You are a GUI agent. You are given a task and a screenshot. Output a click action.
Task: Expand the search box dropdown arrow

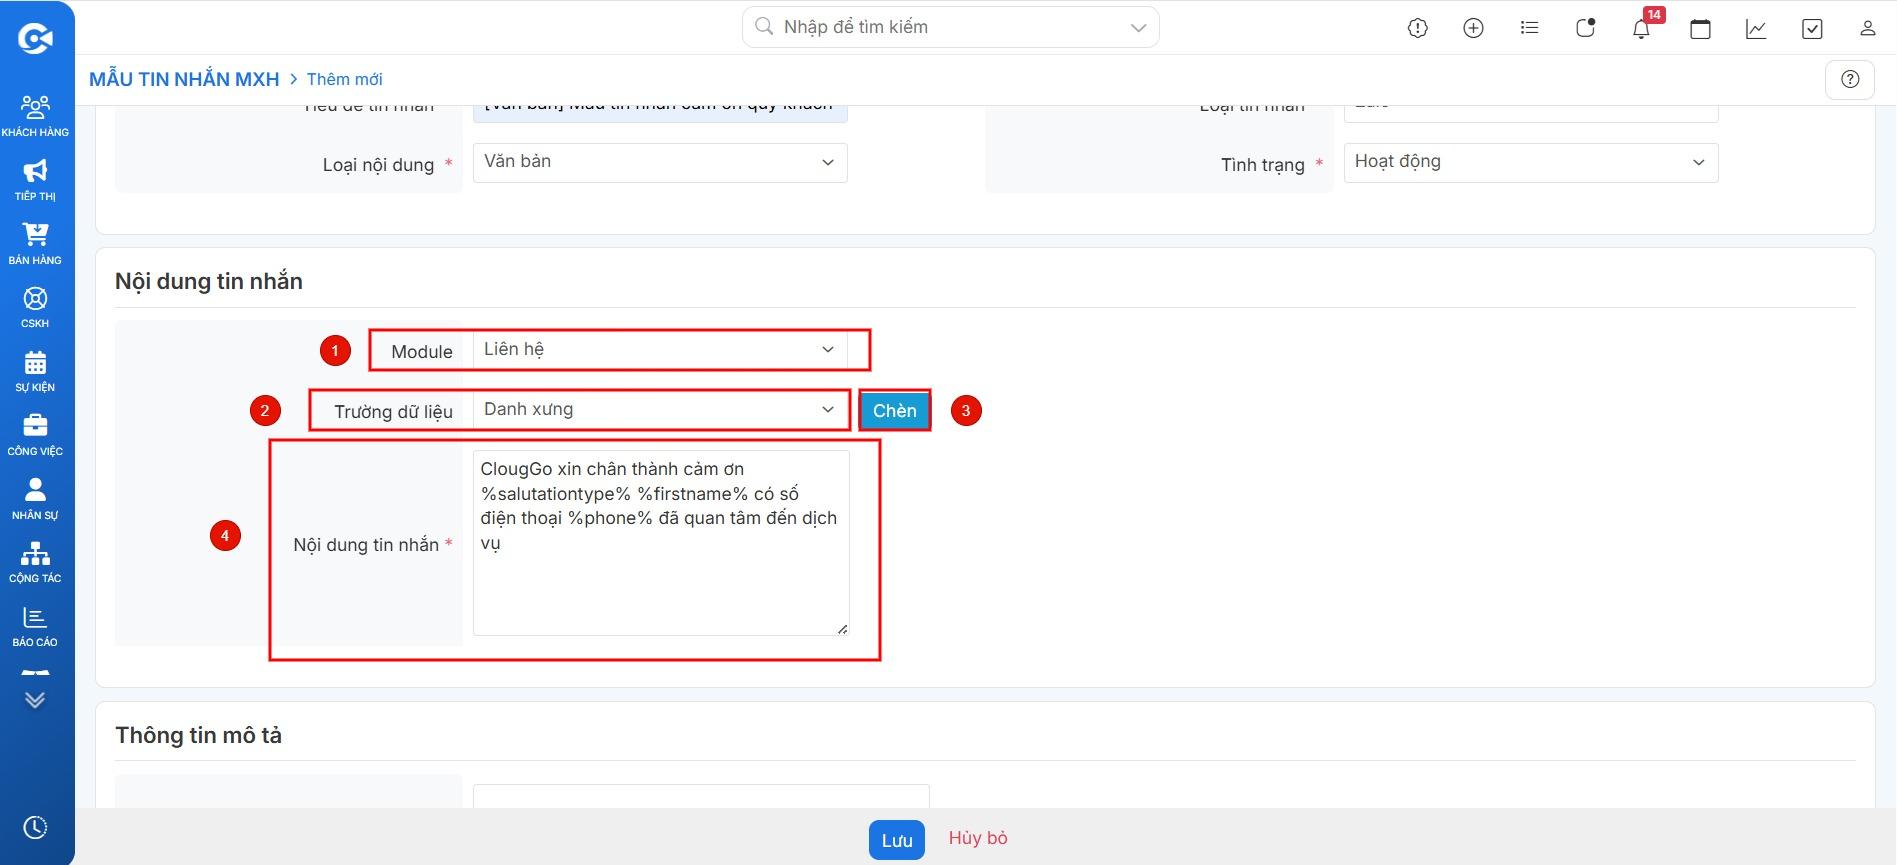click(1138, 27)
